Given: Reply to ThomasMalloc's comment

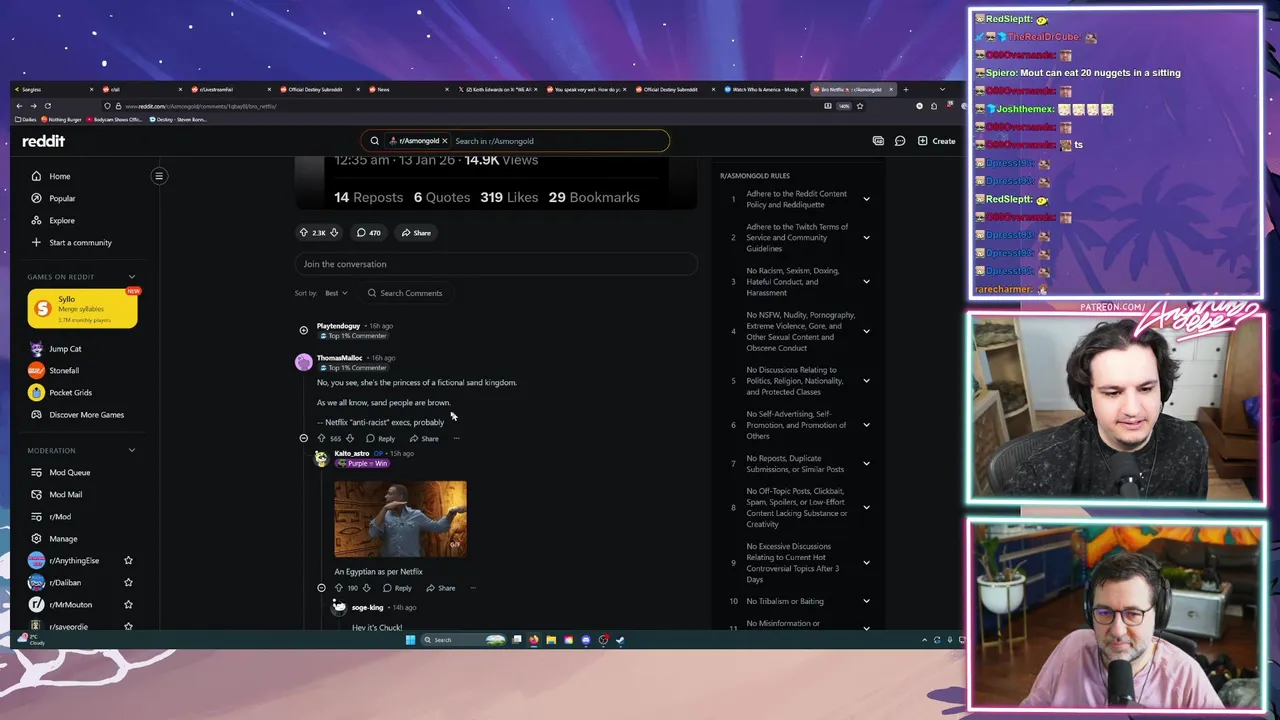Looking at the screenshot, I should click(380, 438).
